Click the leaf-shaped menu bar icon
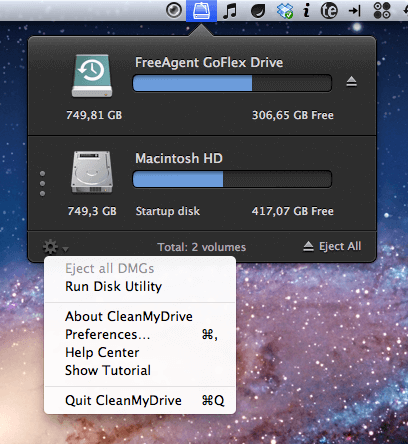The height and width of the screenshot is (444, 408). pyautogui.click(x=258, y=11)
